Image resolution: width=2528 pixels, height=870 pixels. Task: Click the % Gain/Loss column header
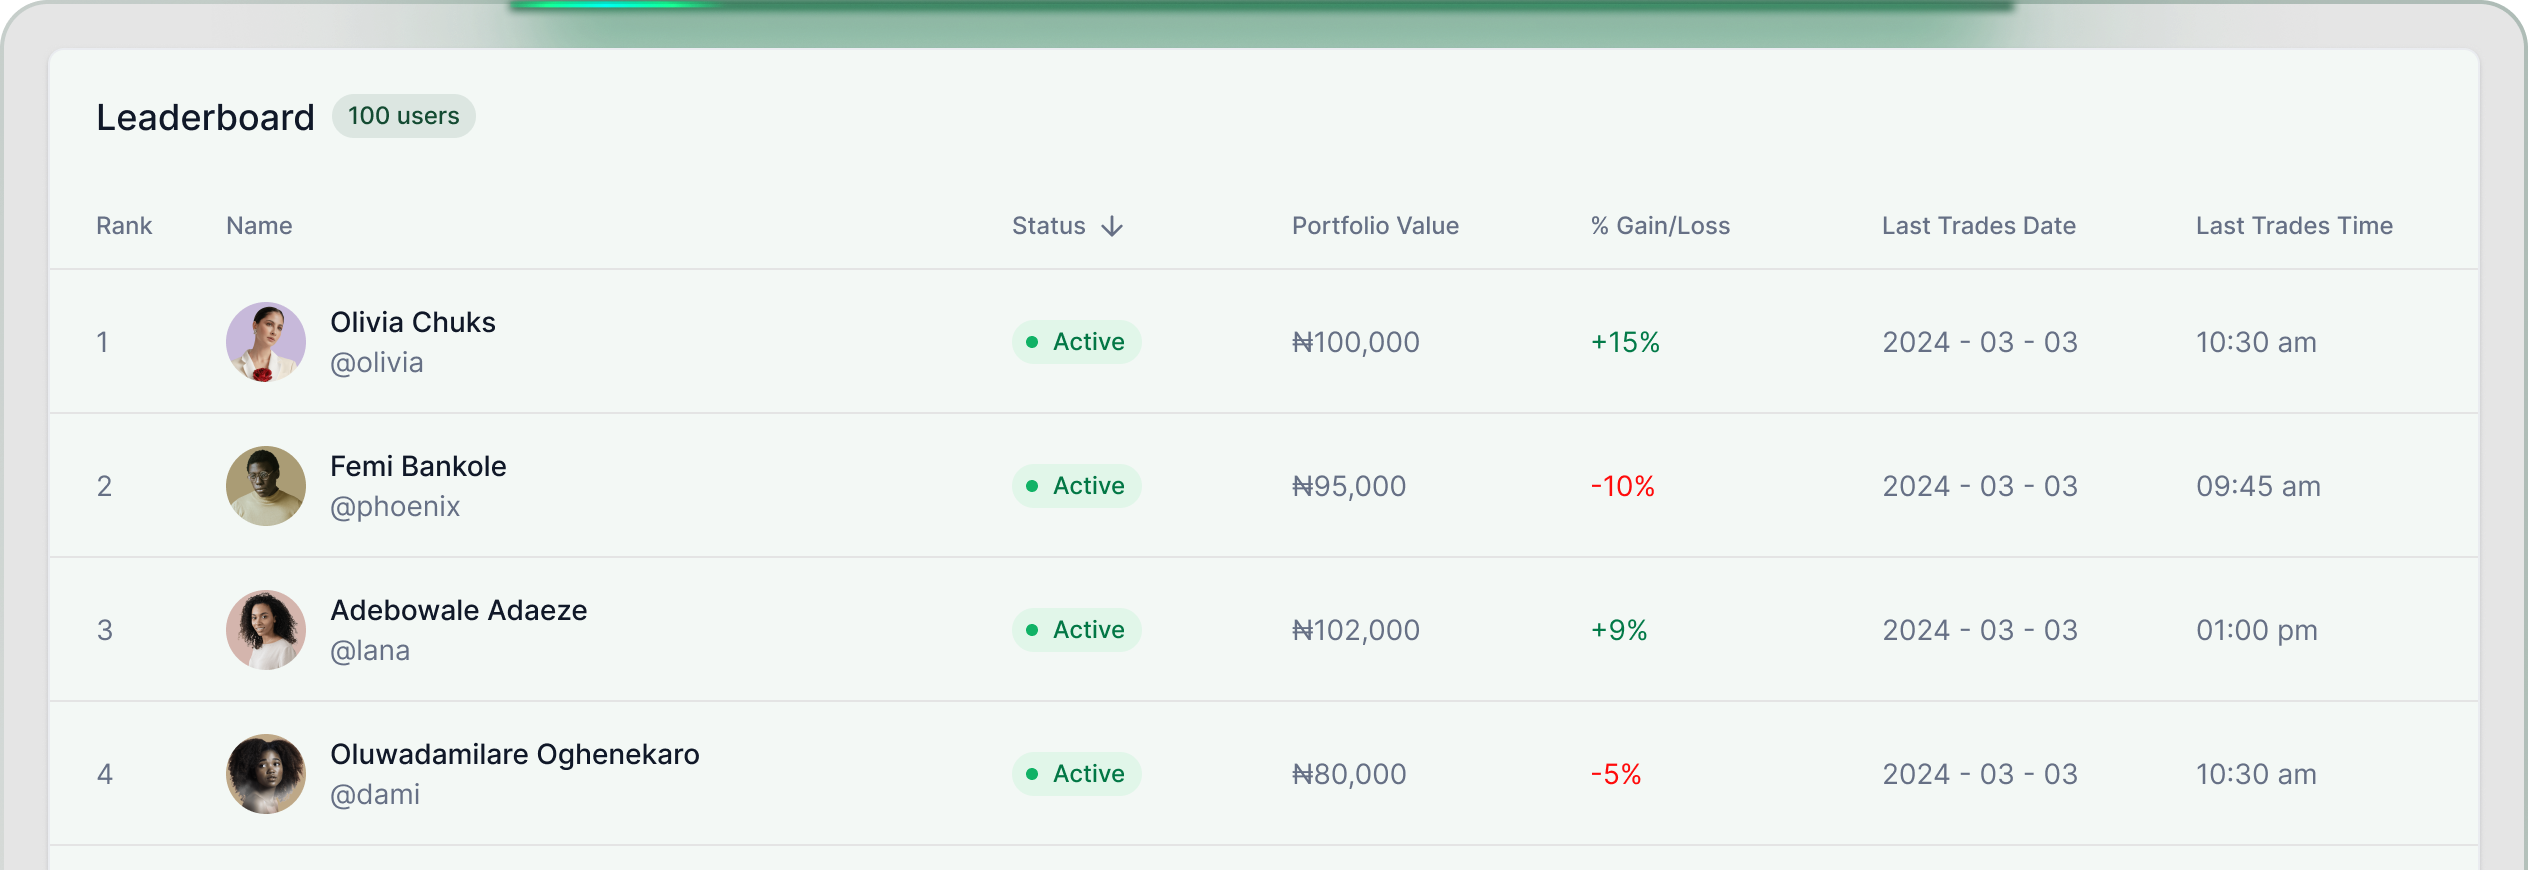point(1660,226)
